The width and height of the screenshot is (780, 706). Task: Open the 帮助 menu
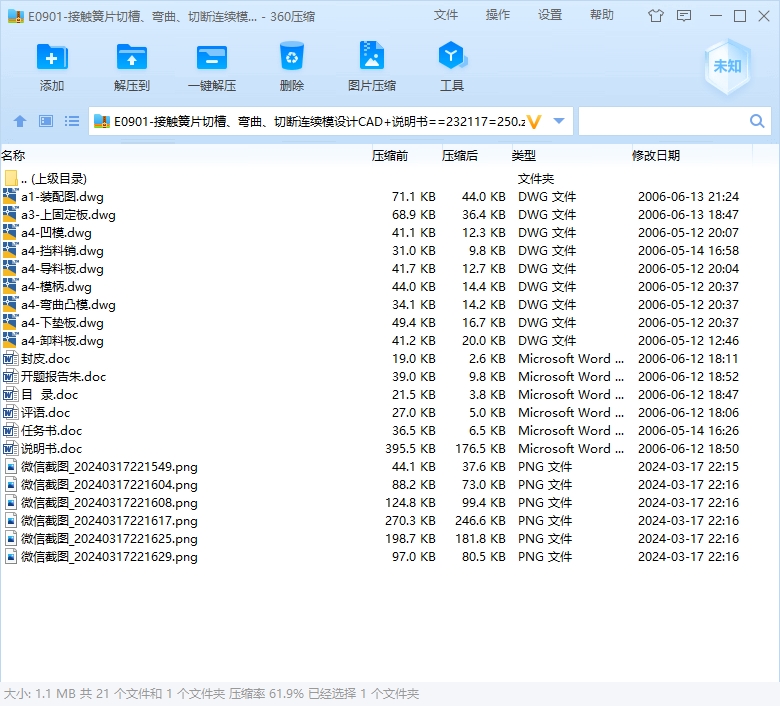(x=602, y=15)
